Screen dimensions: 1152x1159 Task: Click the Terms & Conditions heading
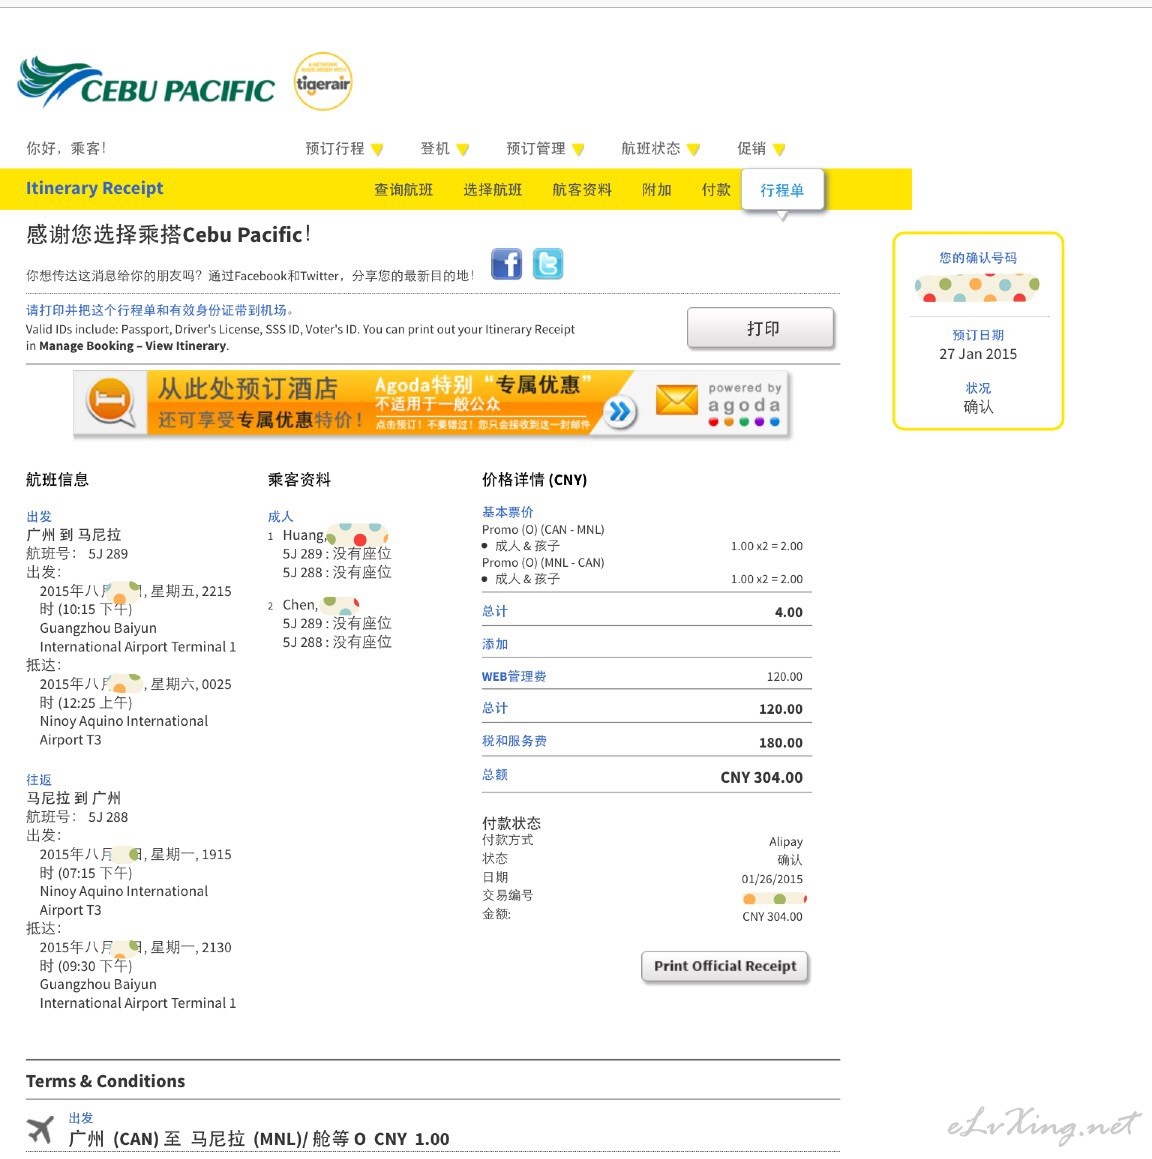click(x=106, y=1081)
